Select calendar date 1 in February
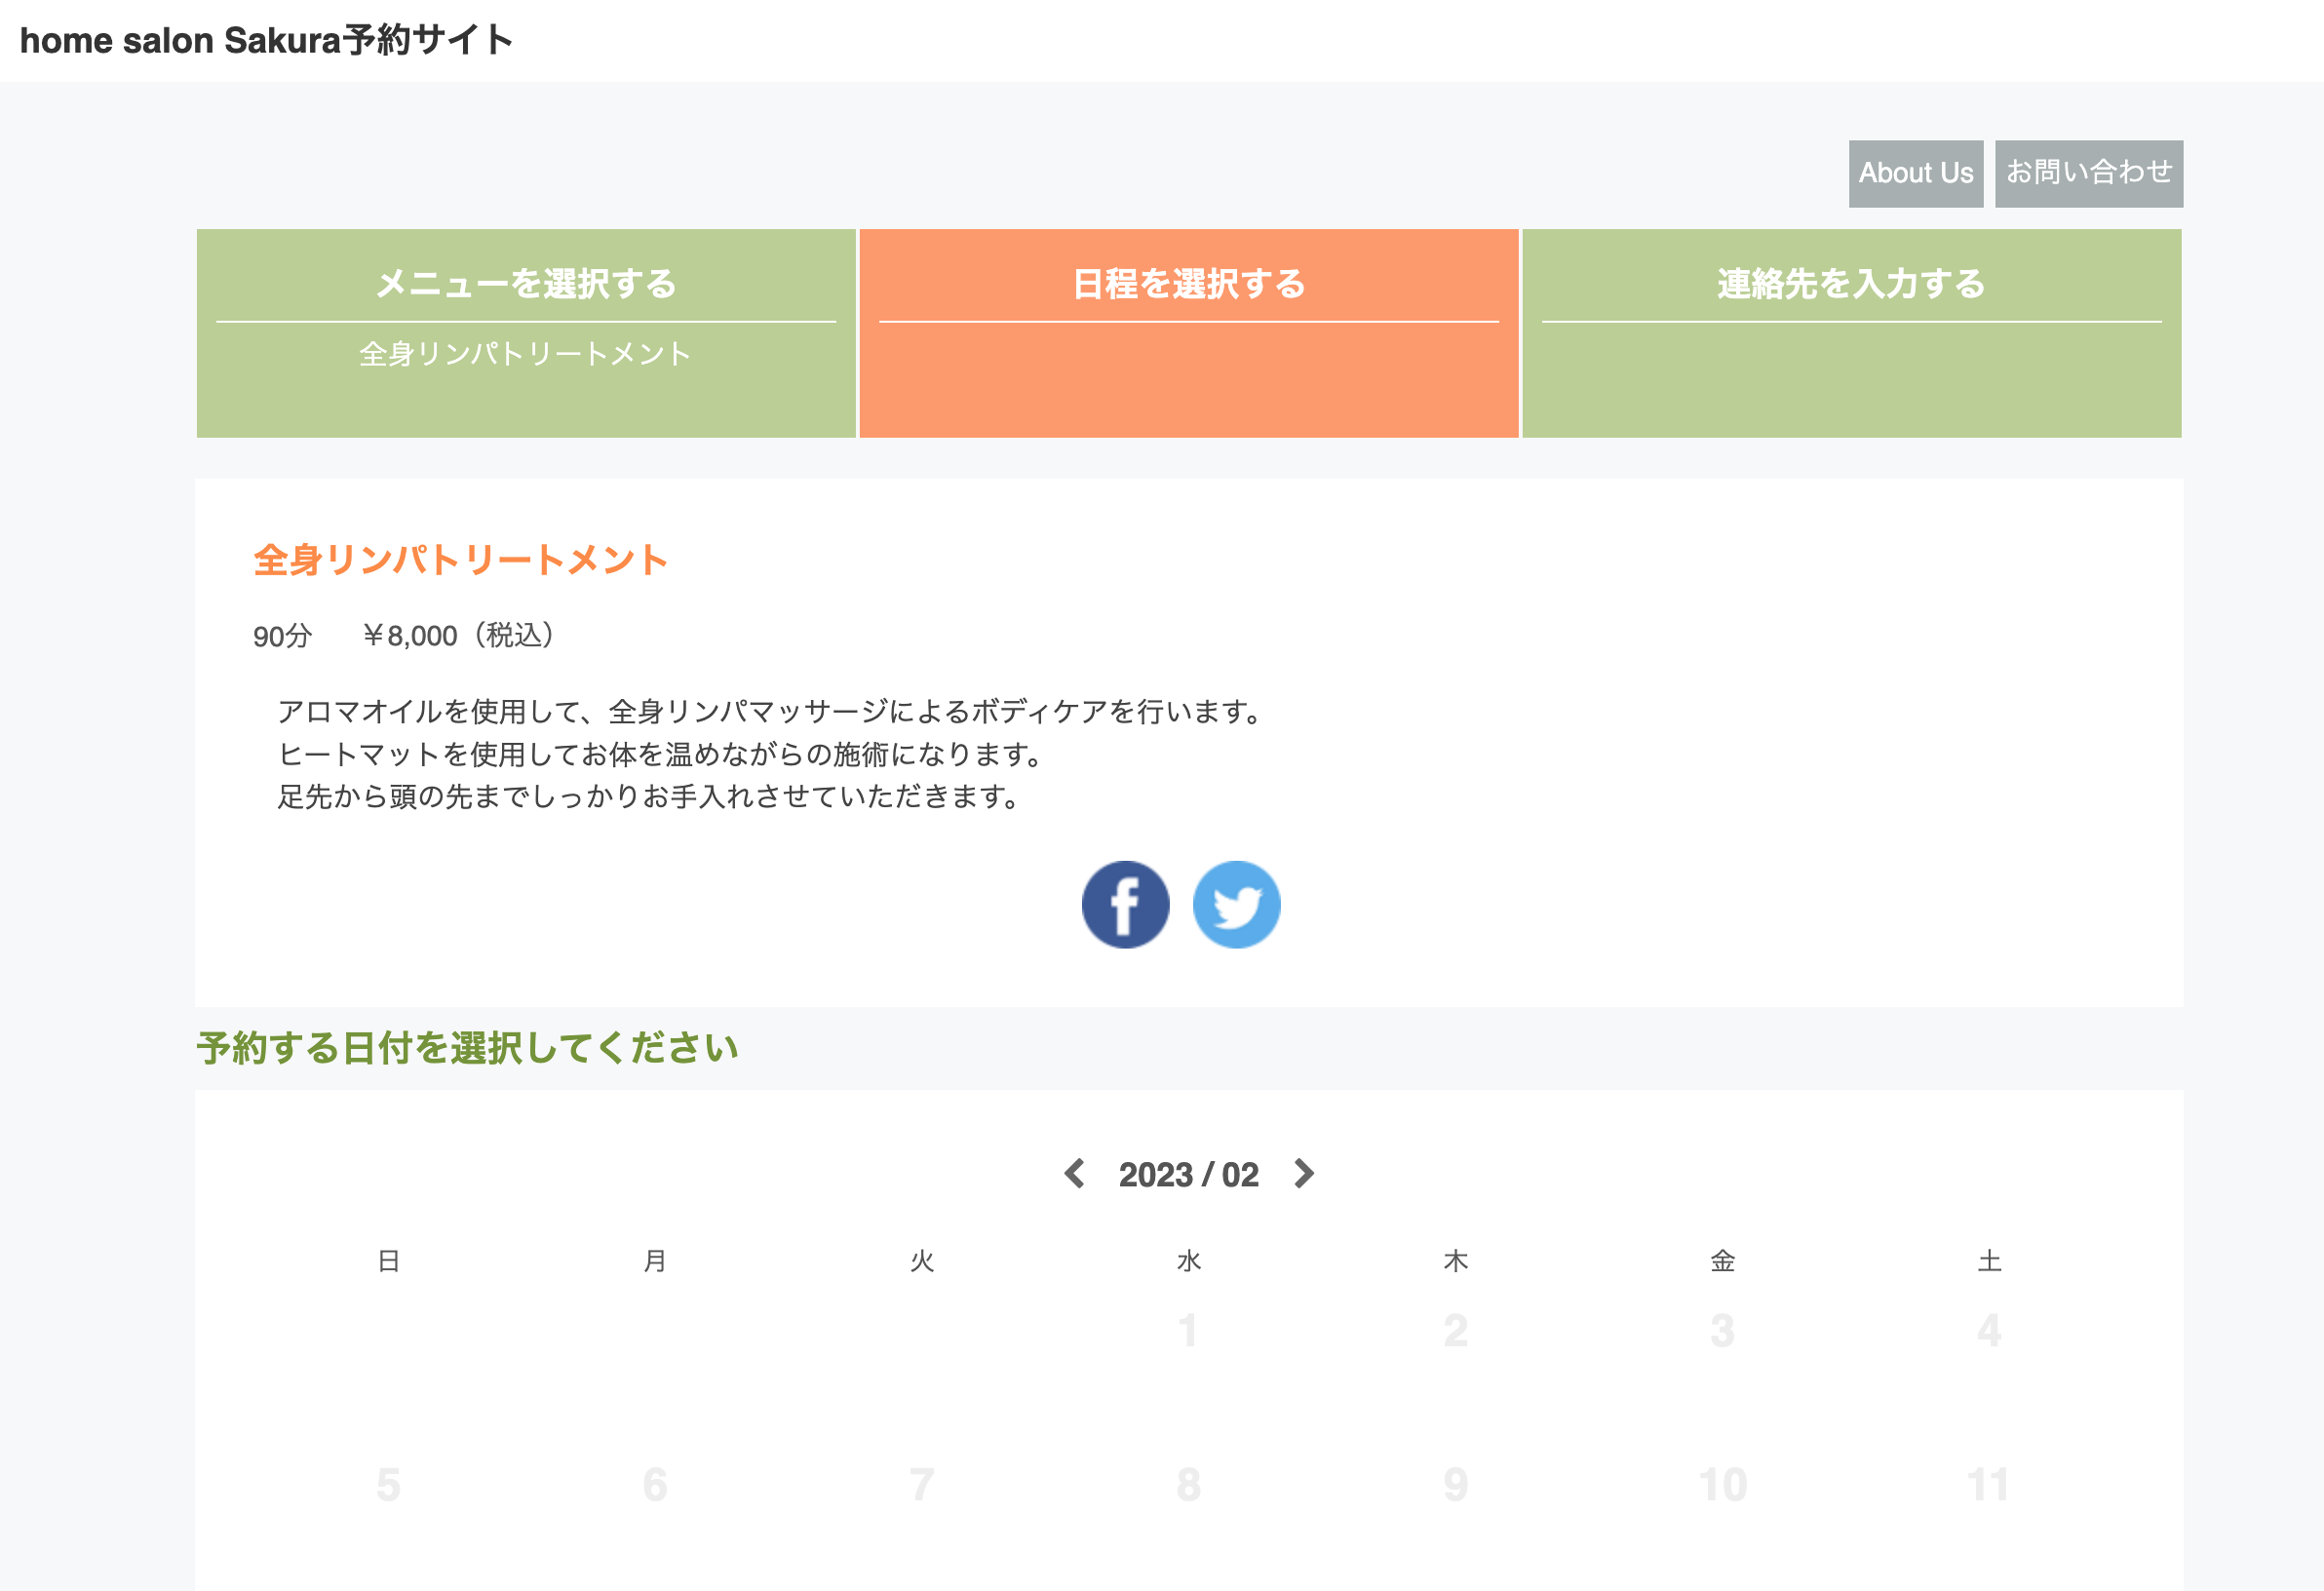This screenshot has width=2324, height=1591. [1186, 1332]
